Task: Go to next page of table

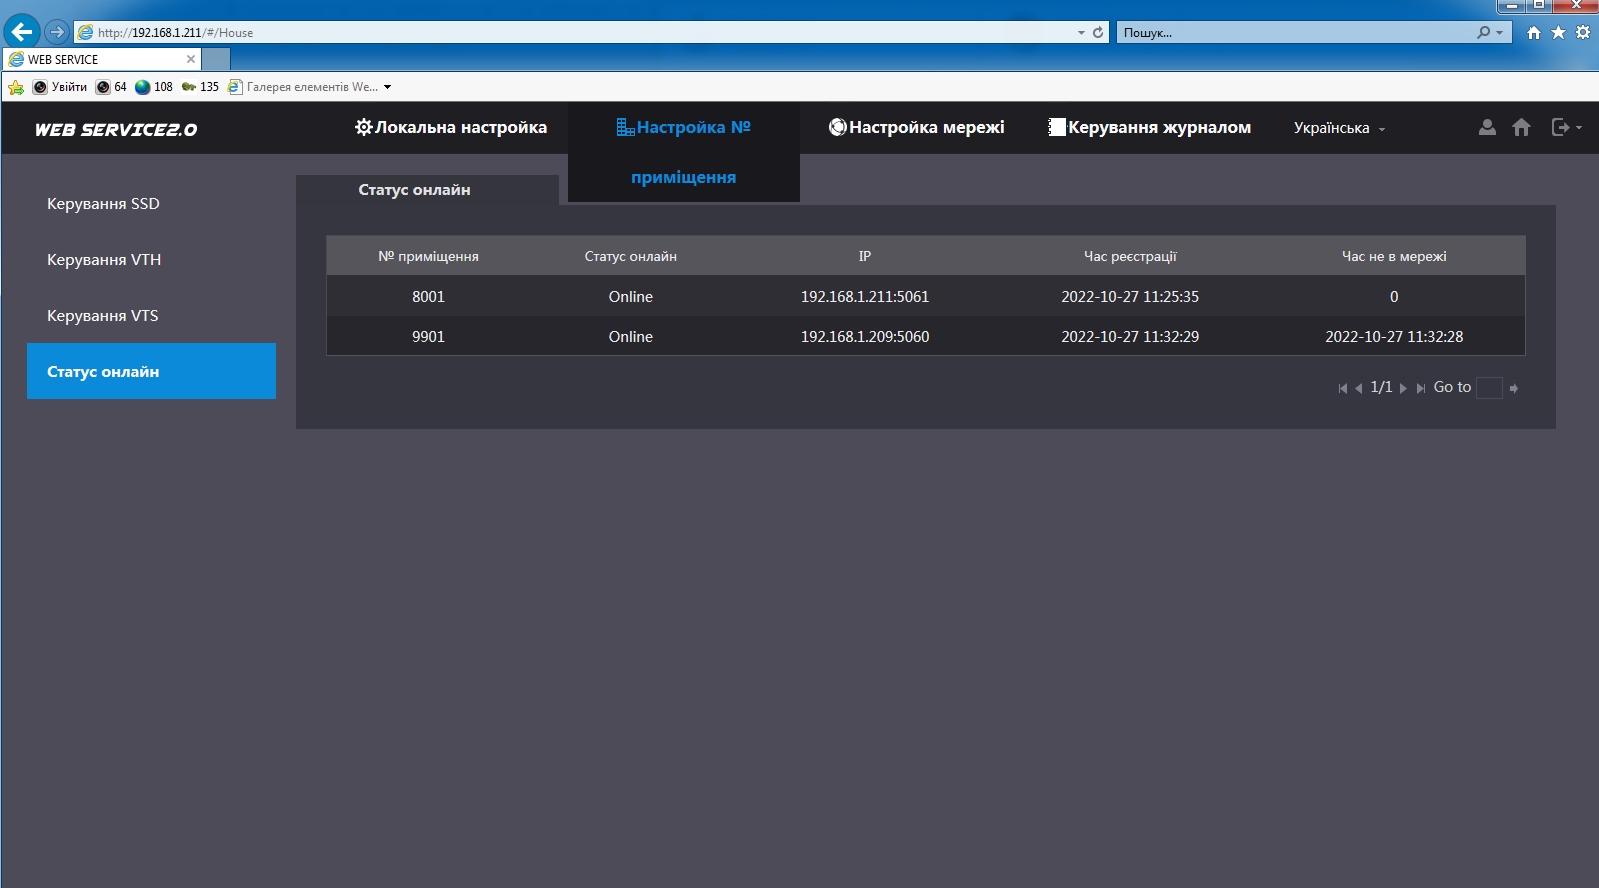Action: pyautogui.click(x=1403, y=388)
